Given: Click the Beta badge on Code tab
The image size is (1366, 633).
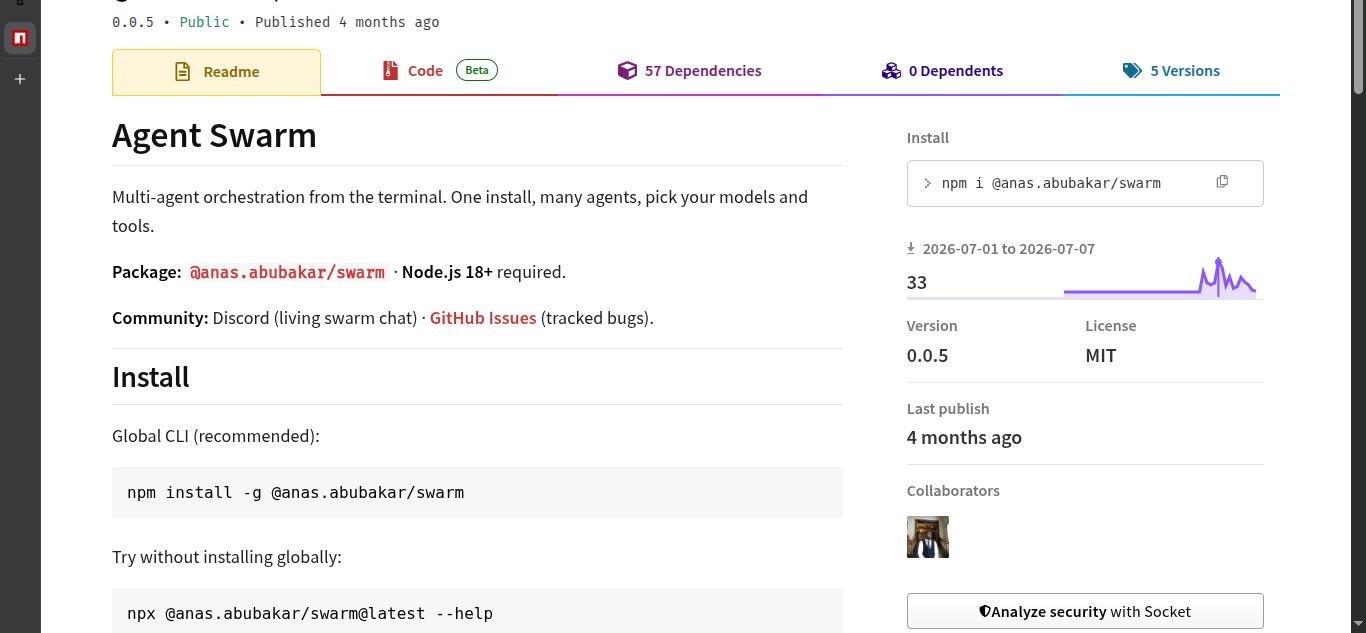Looking at the screenshot, I should point(477,70).
